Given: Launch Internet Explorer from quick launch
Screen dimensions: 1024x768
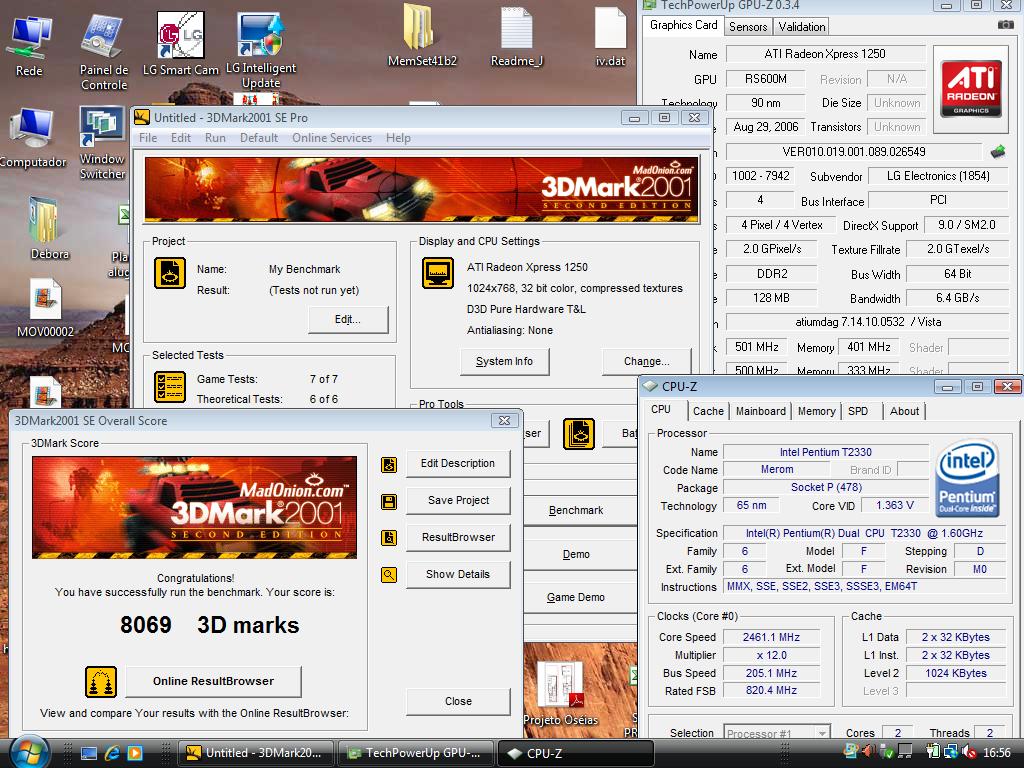Looking at the screenshot, I should (x=112, y=753).
